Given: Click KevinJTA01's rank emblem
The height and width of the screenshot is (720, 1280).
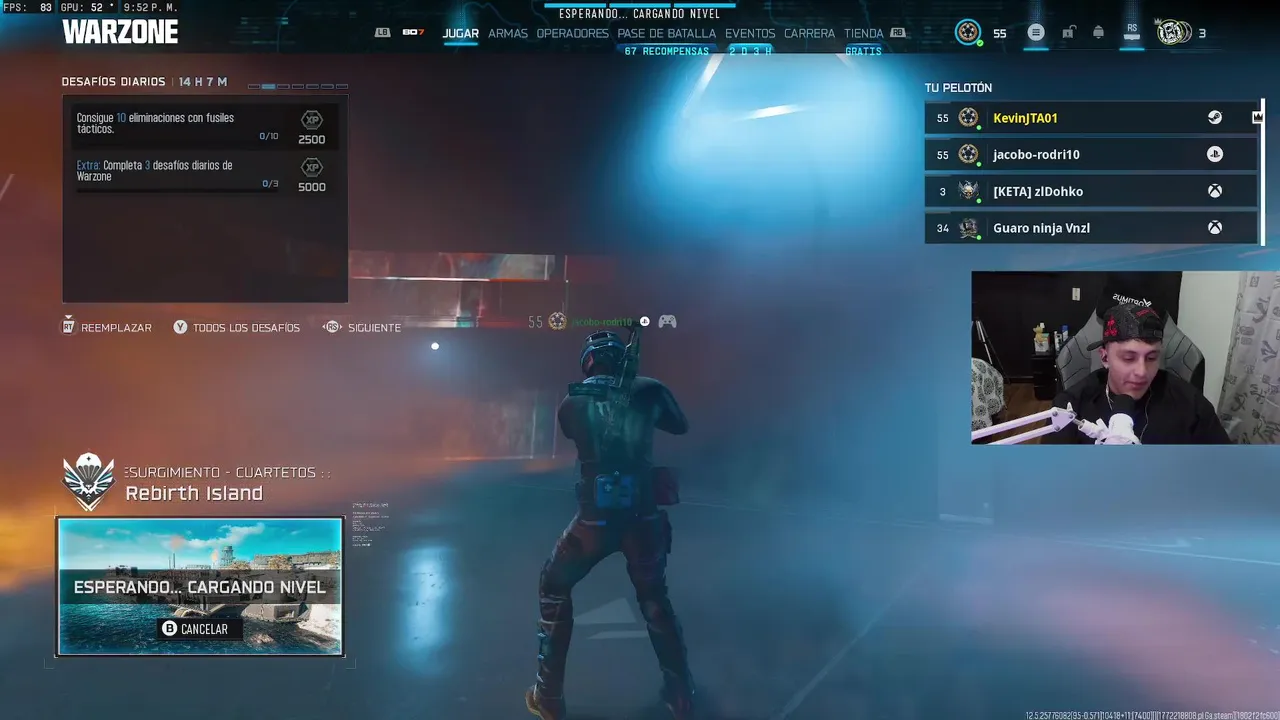Looking at the screenshot, I should coord(968,118).
